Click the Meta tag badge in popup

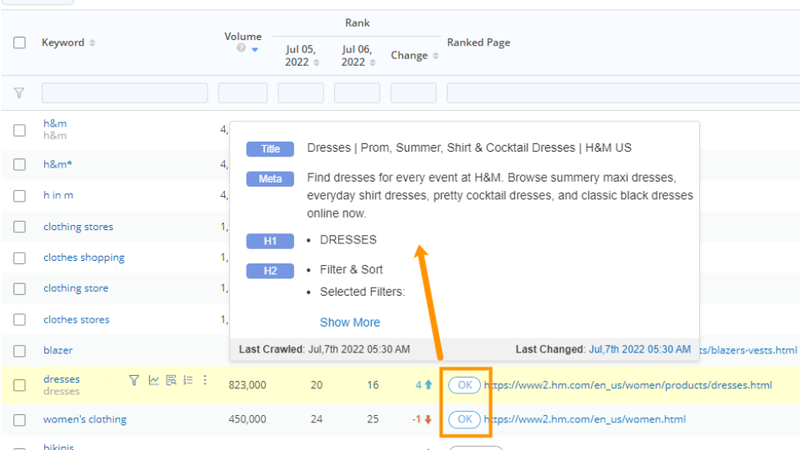[270, 179]
